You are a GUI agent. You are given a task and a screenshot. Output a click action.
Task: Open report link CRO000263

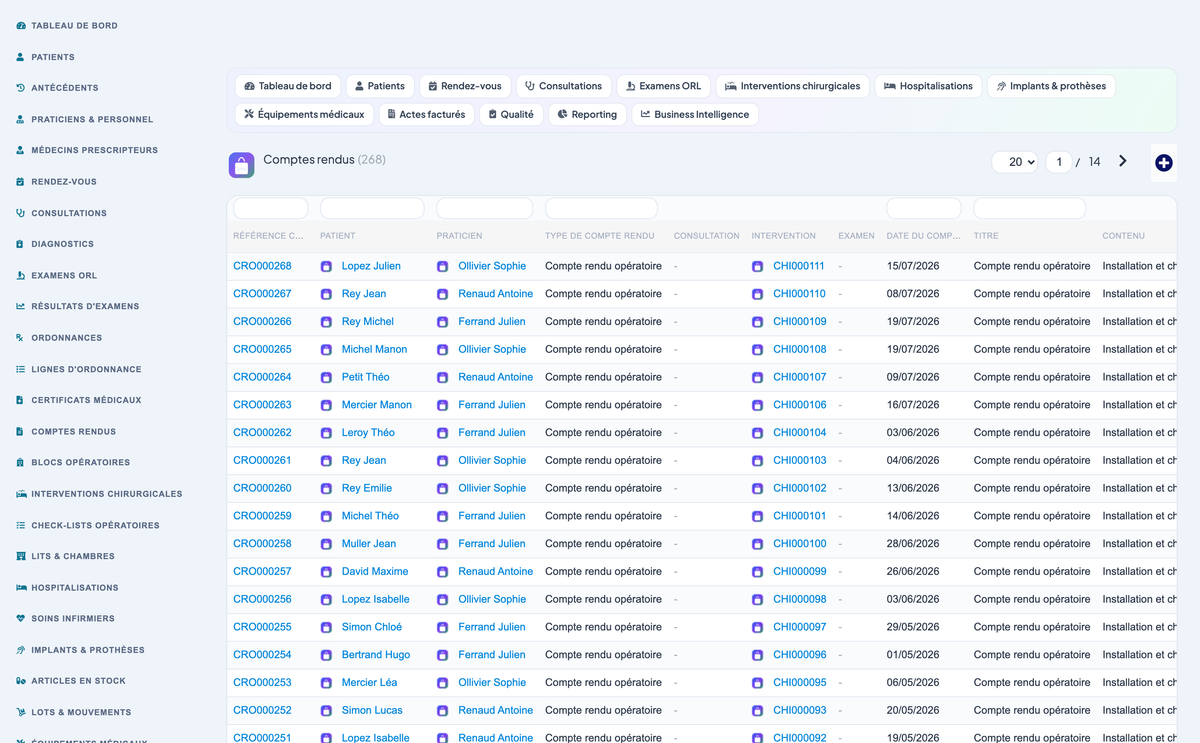point(262,405)
